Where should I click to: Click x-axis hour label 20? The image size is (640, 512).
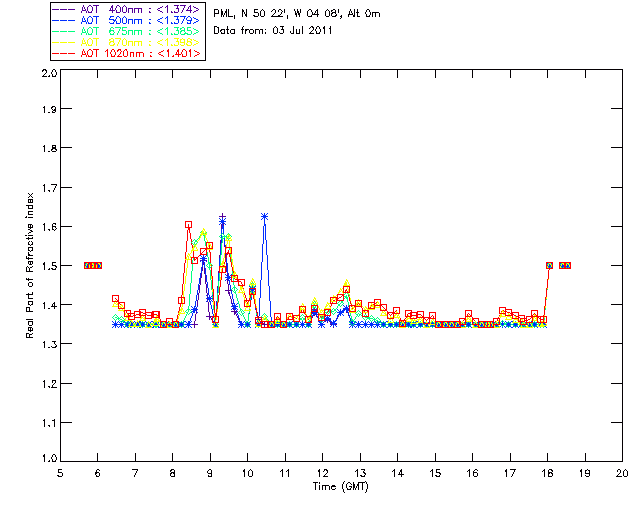(622, 473)
